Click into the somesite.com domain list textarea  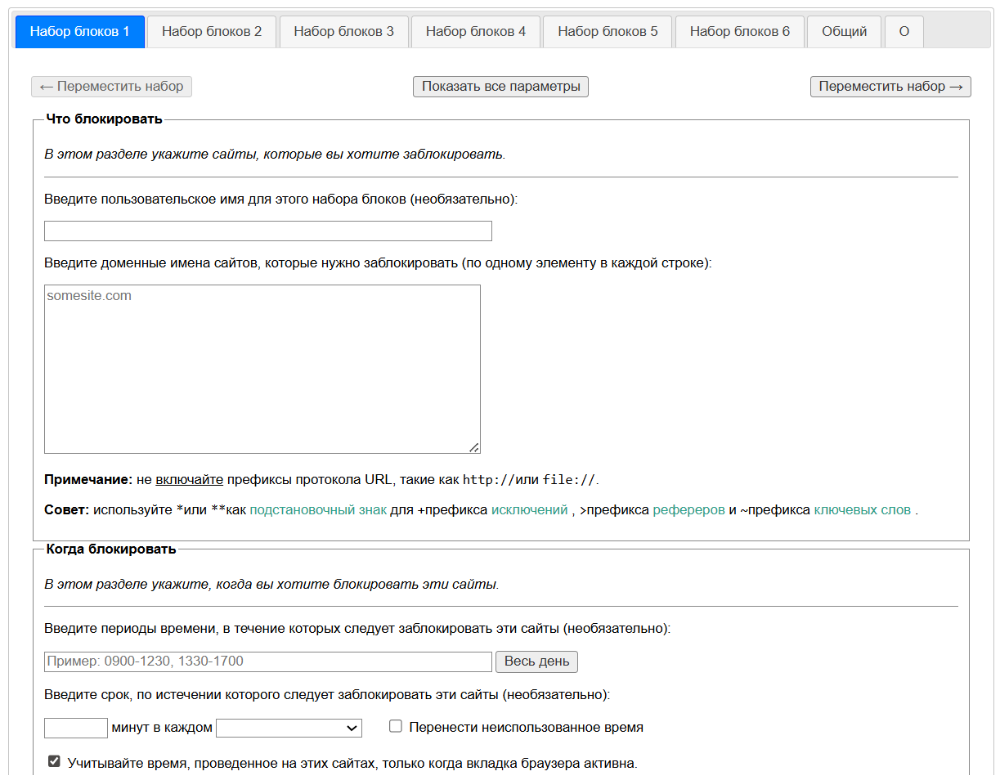262,369
